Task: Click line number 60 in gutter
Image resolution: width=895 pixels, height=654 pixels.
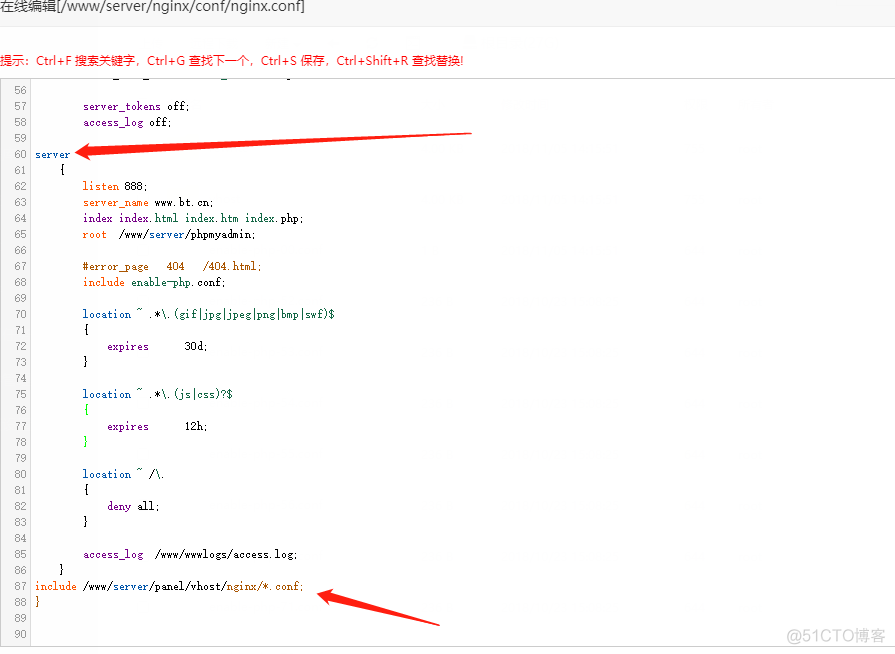Action: 20,155
